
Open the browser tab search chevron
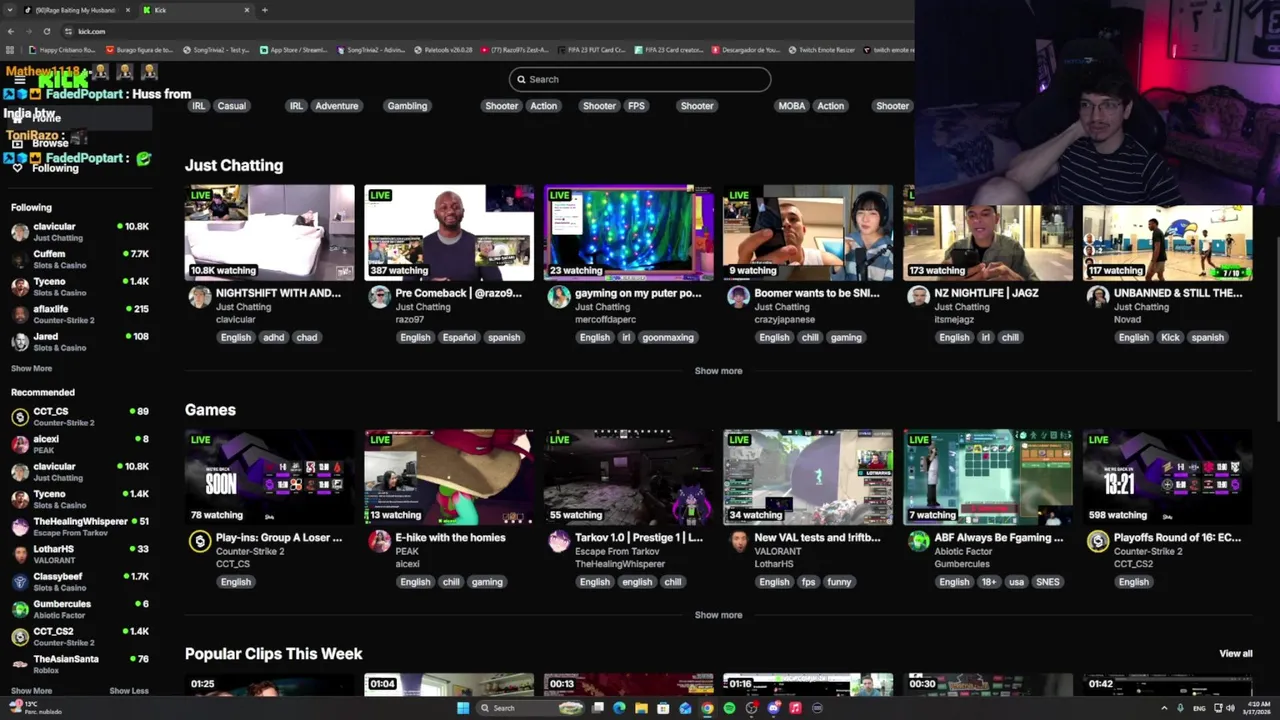click(8, 10)
